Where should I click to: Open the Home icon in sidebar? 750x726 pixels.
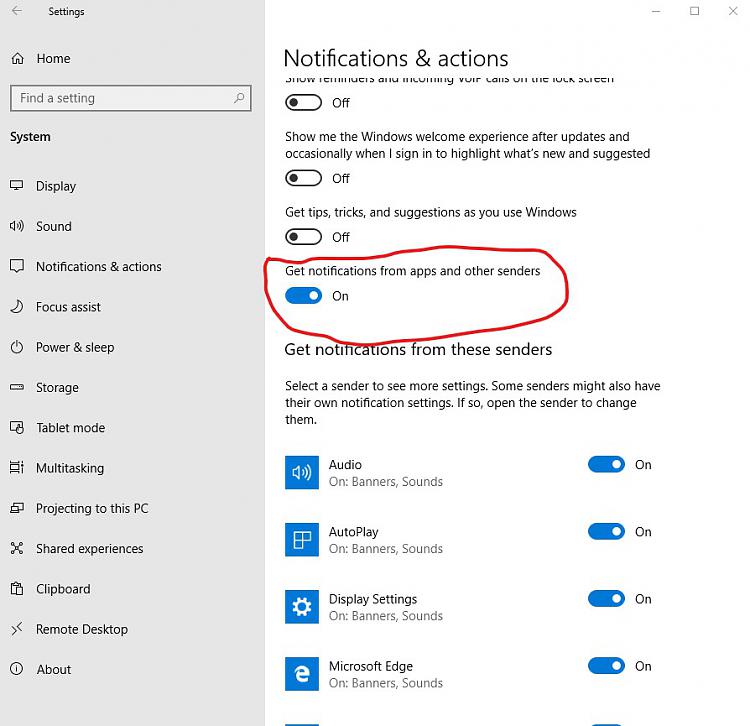click(18, 58)
